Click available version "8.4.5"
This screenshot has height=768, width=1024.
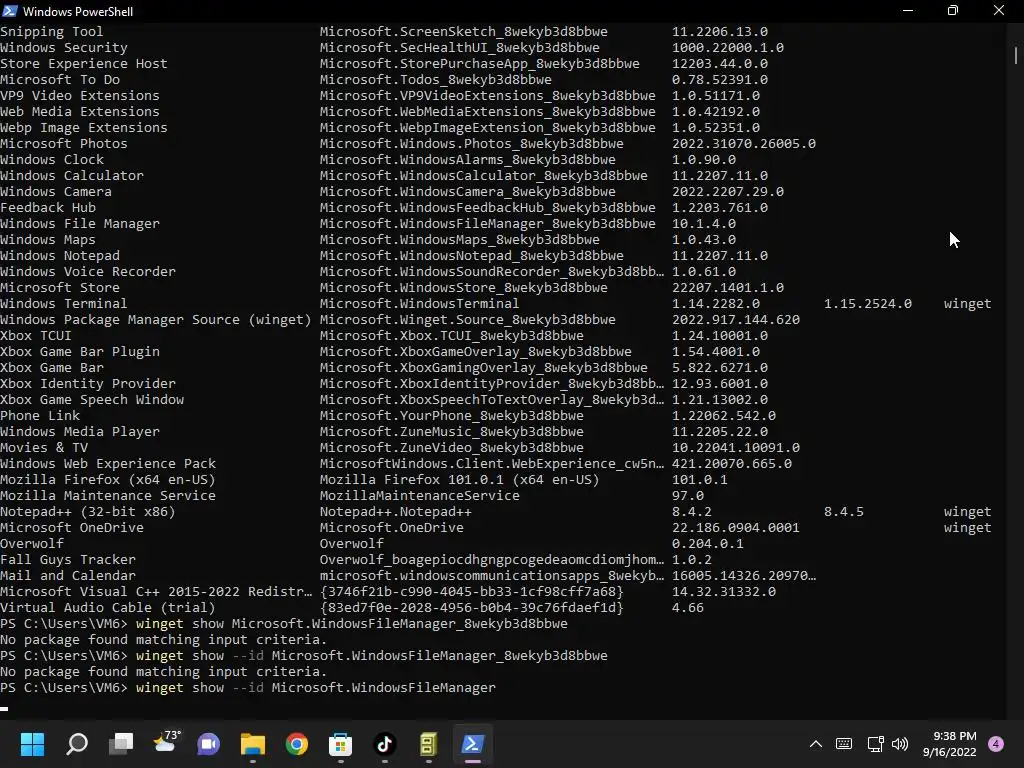844,511
